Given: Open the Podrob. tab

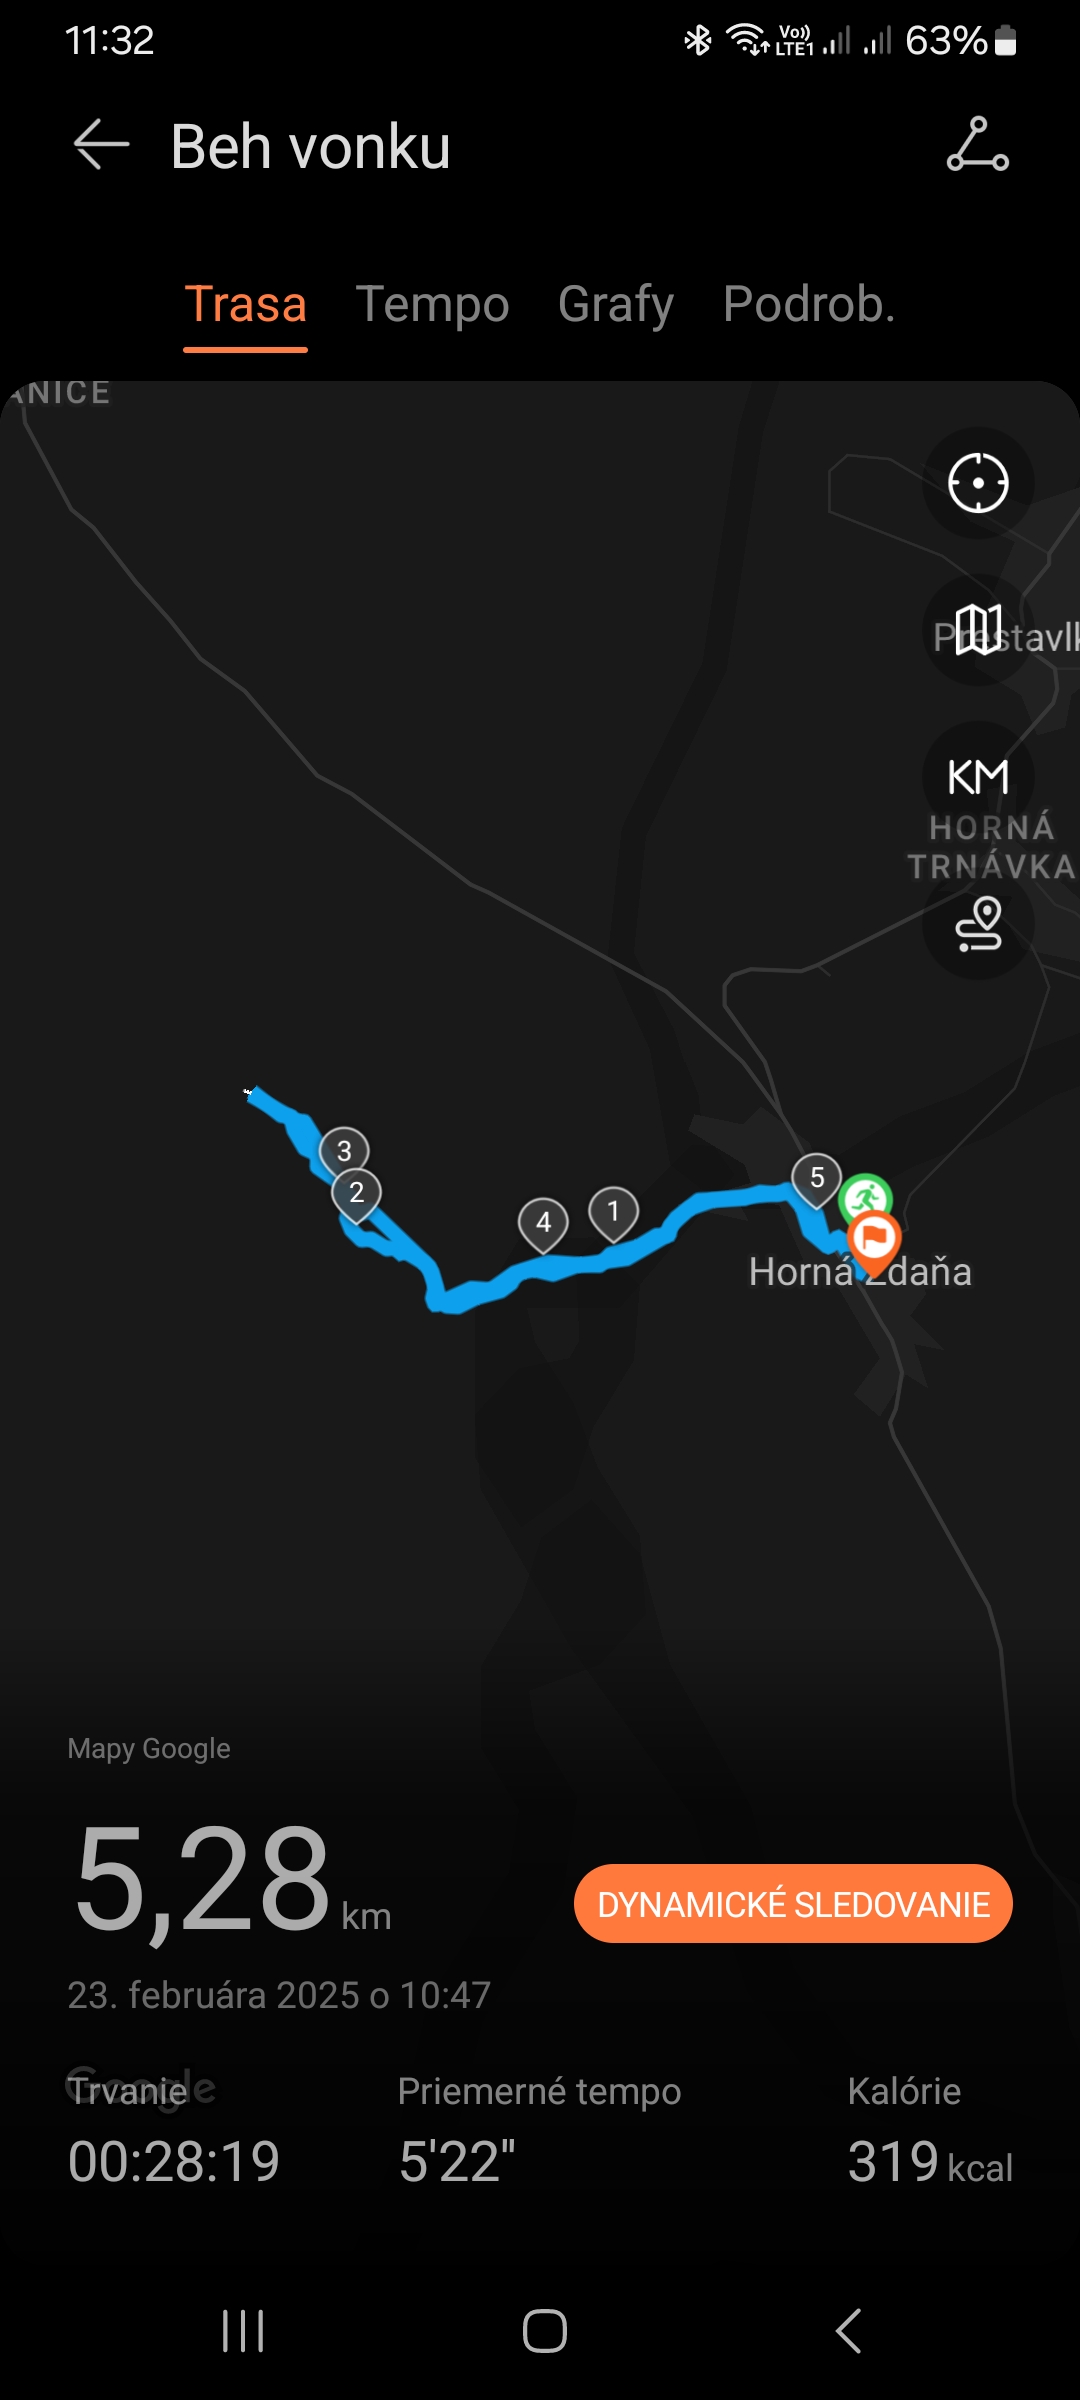Looking at the screenshot, I should click(808, 304).
